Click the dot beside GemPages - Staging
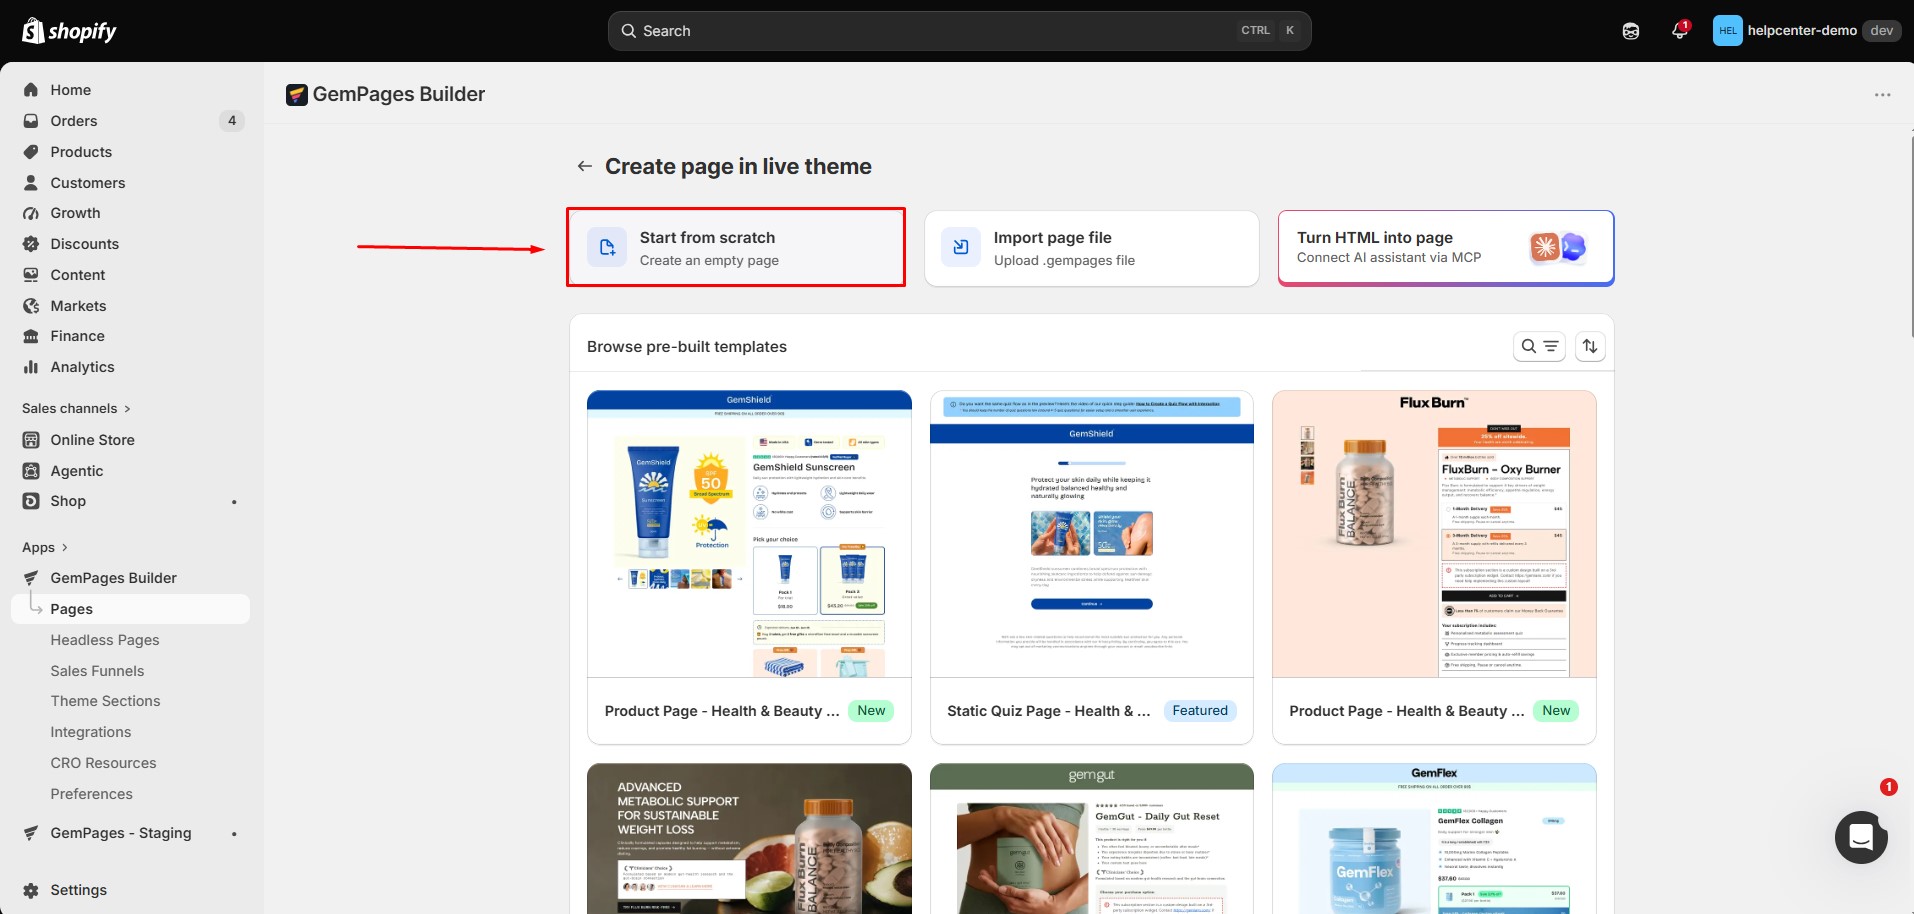 point(234,834)
